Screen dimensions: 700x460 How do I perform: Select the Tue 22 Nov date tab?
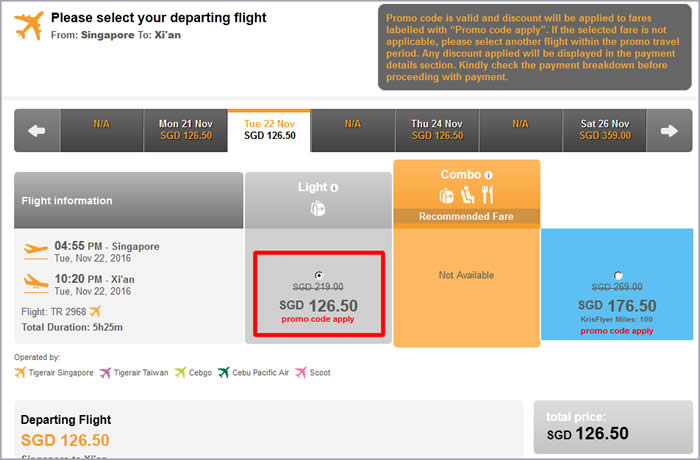(269, 130)
